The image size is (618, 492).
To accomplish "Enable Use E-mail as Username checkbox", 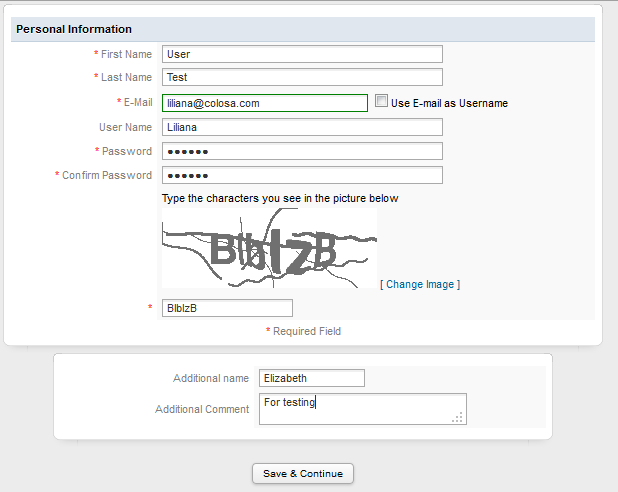I will 381,101.
